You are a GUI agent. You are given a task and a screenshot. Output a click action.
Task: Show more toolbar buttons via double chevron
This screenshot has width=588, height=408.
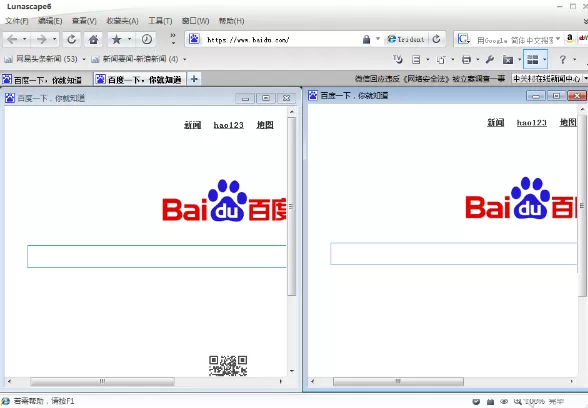(172, 39)
